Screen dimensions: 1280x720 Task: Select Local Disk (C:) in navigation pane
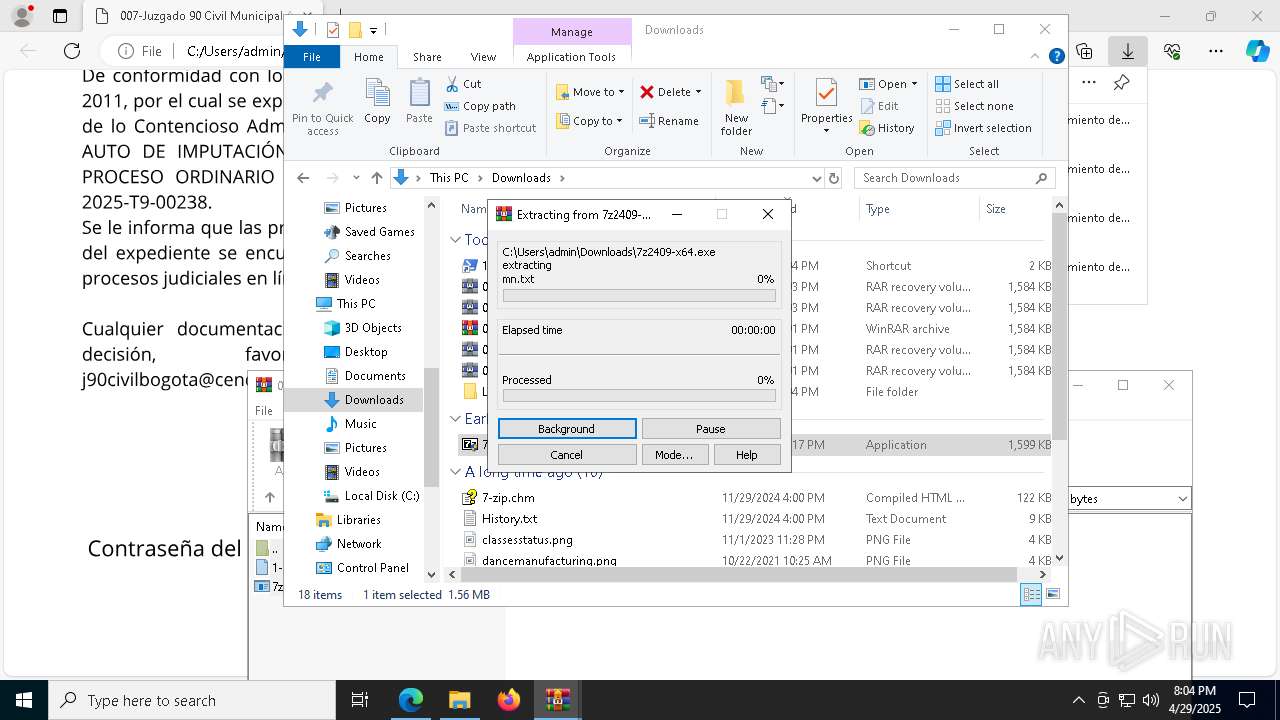pyautogui.click(x=371, y=496)
